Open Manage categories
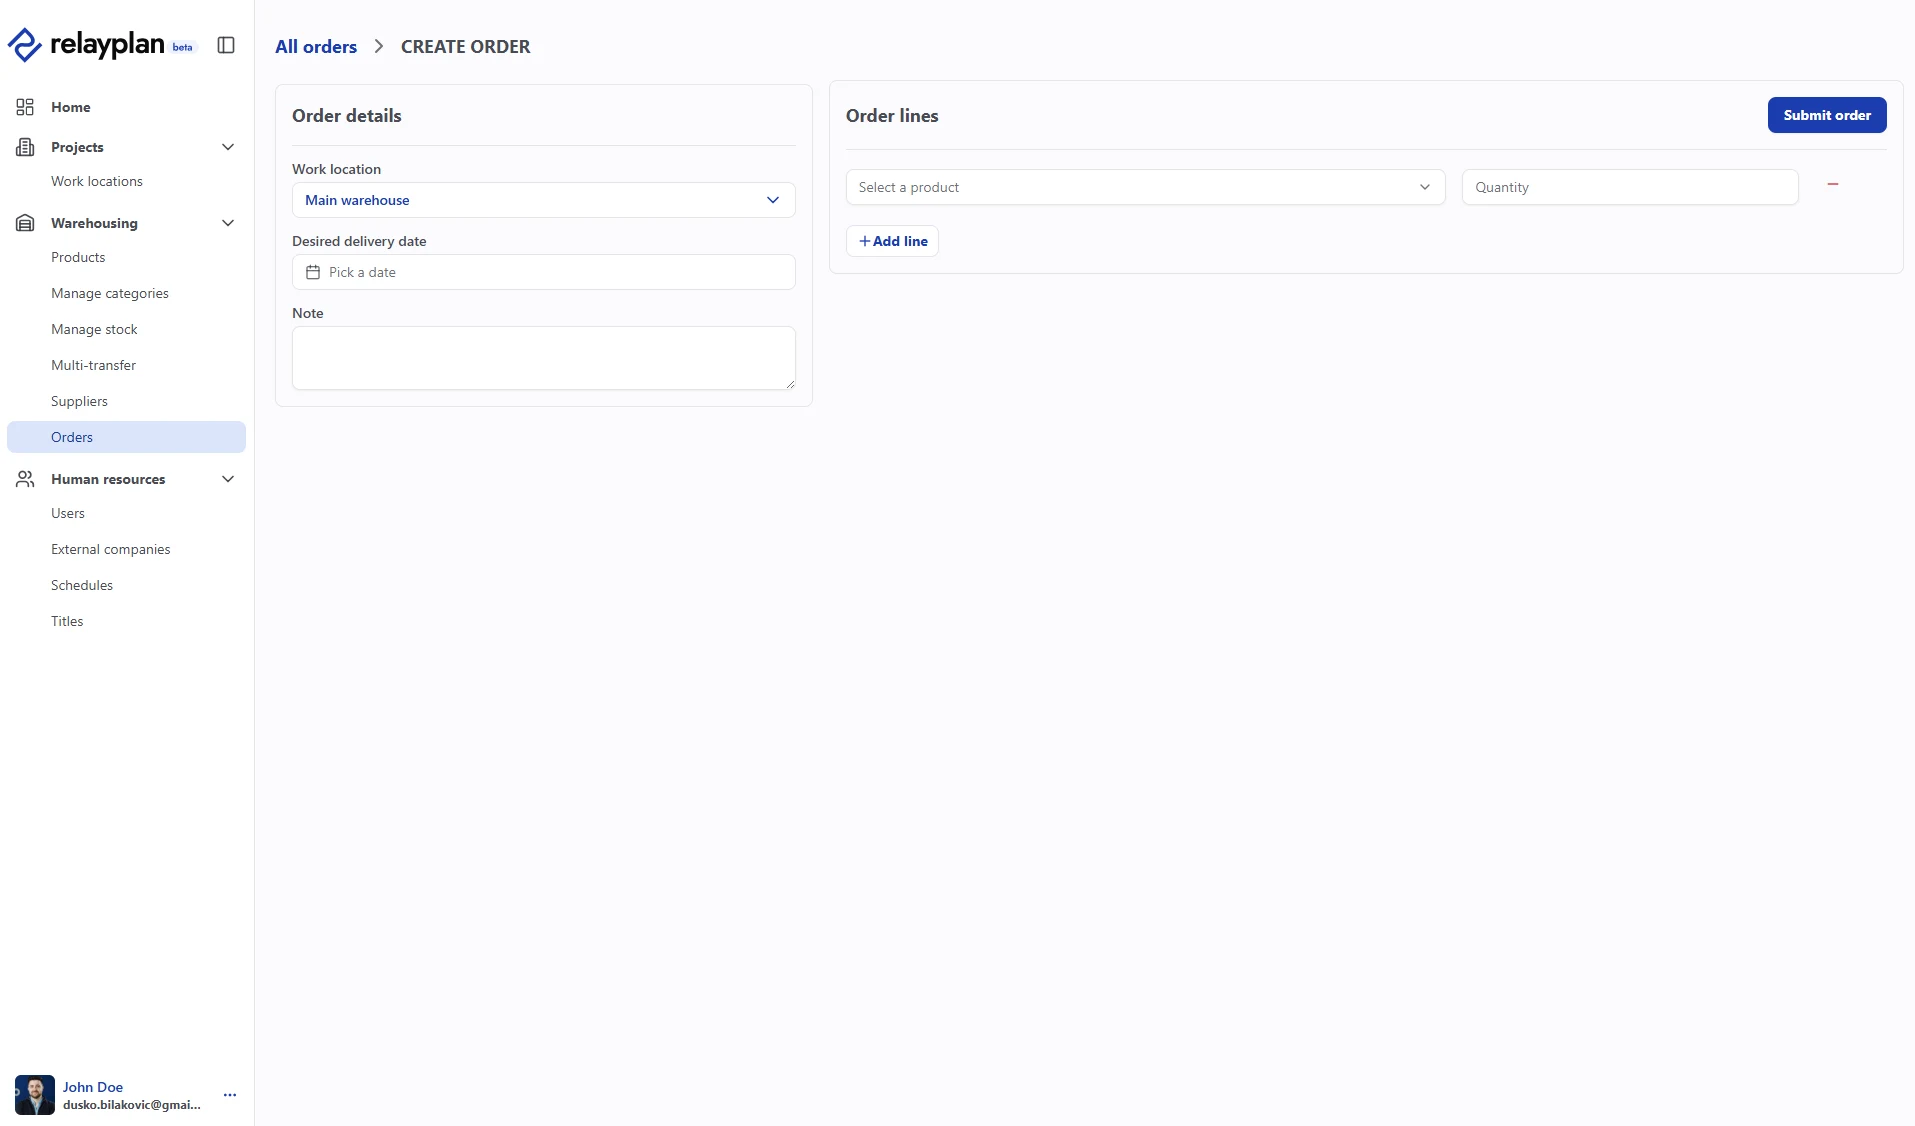1915x1126 pixels. pos(109,293)
